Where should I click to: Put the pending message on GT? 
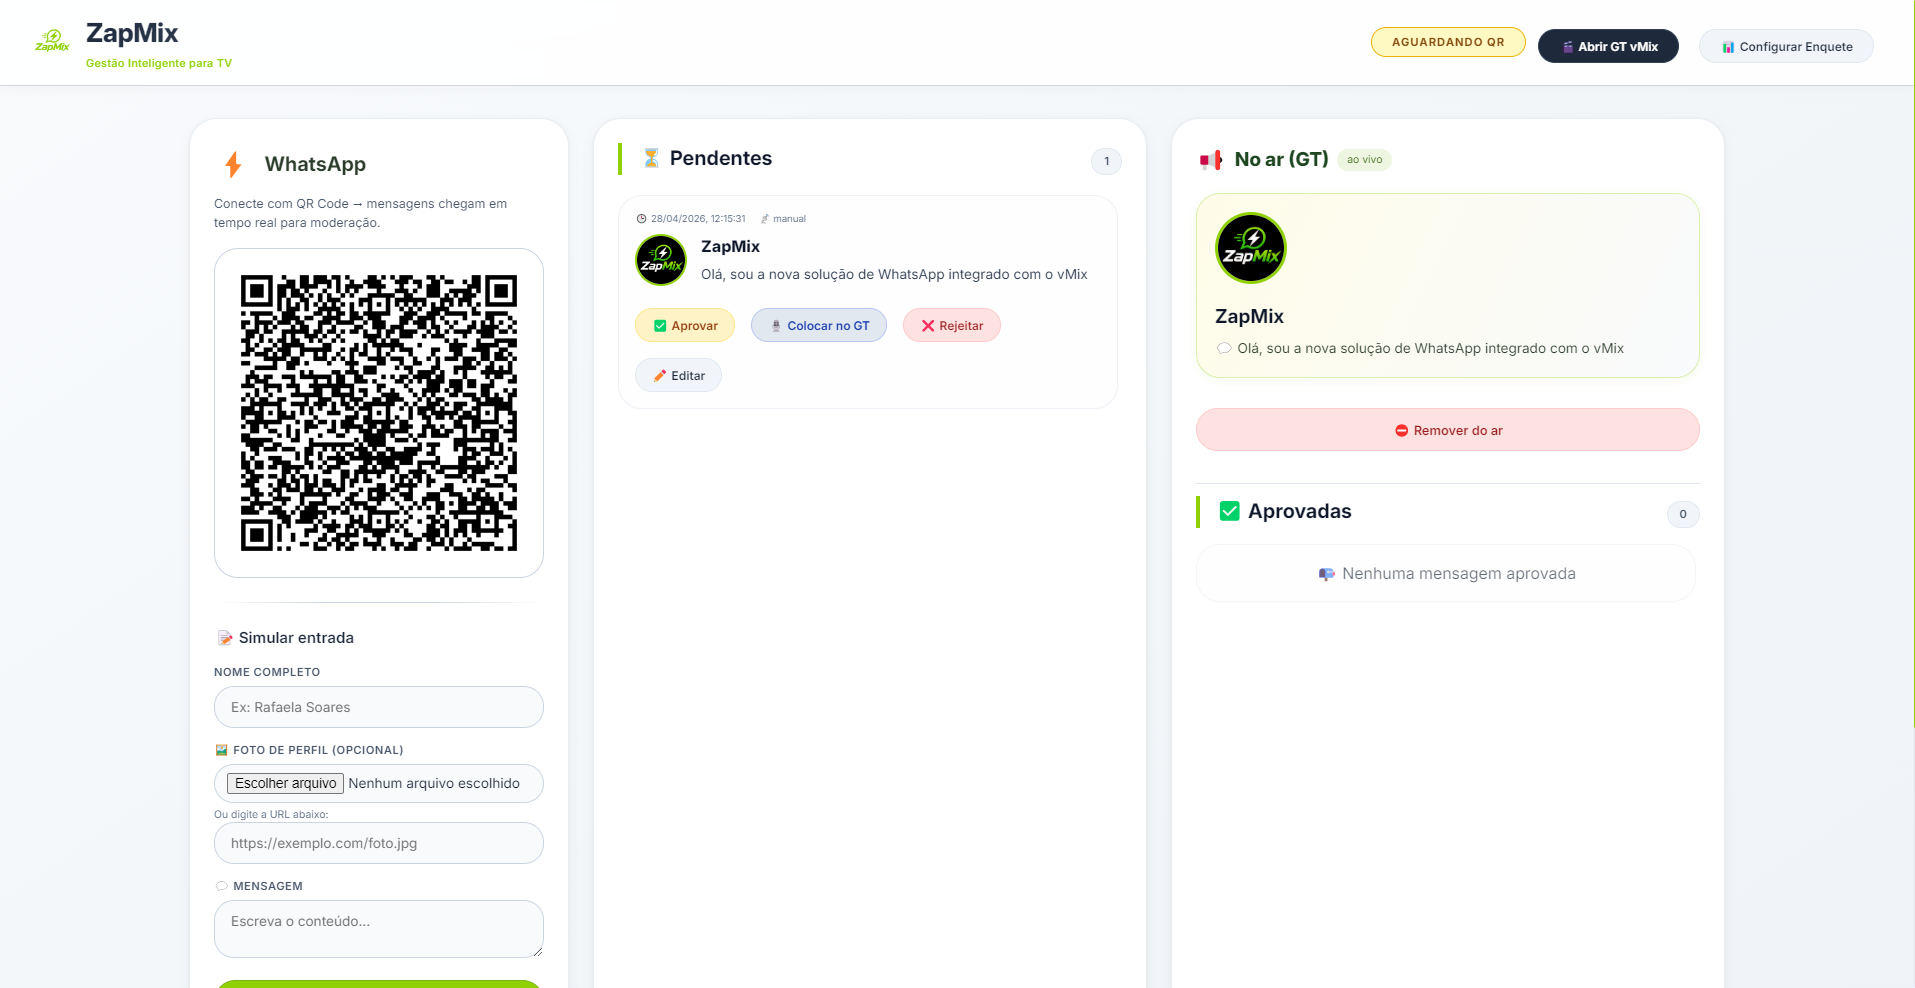819,325
